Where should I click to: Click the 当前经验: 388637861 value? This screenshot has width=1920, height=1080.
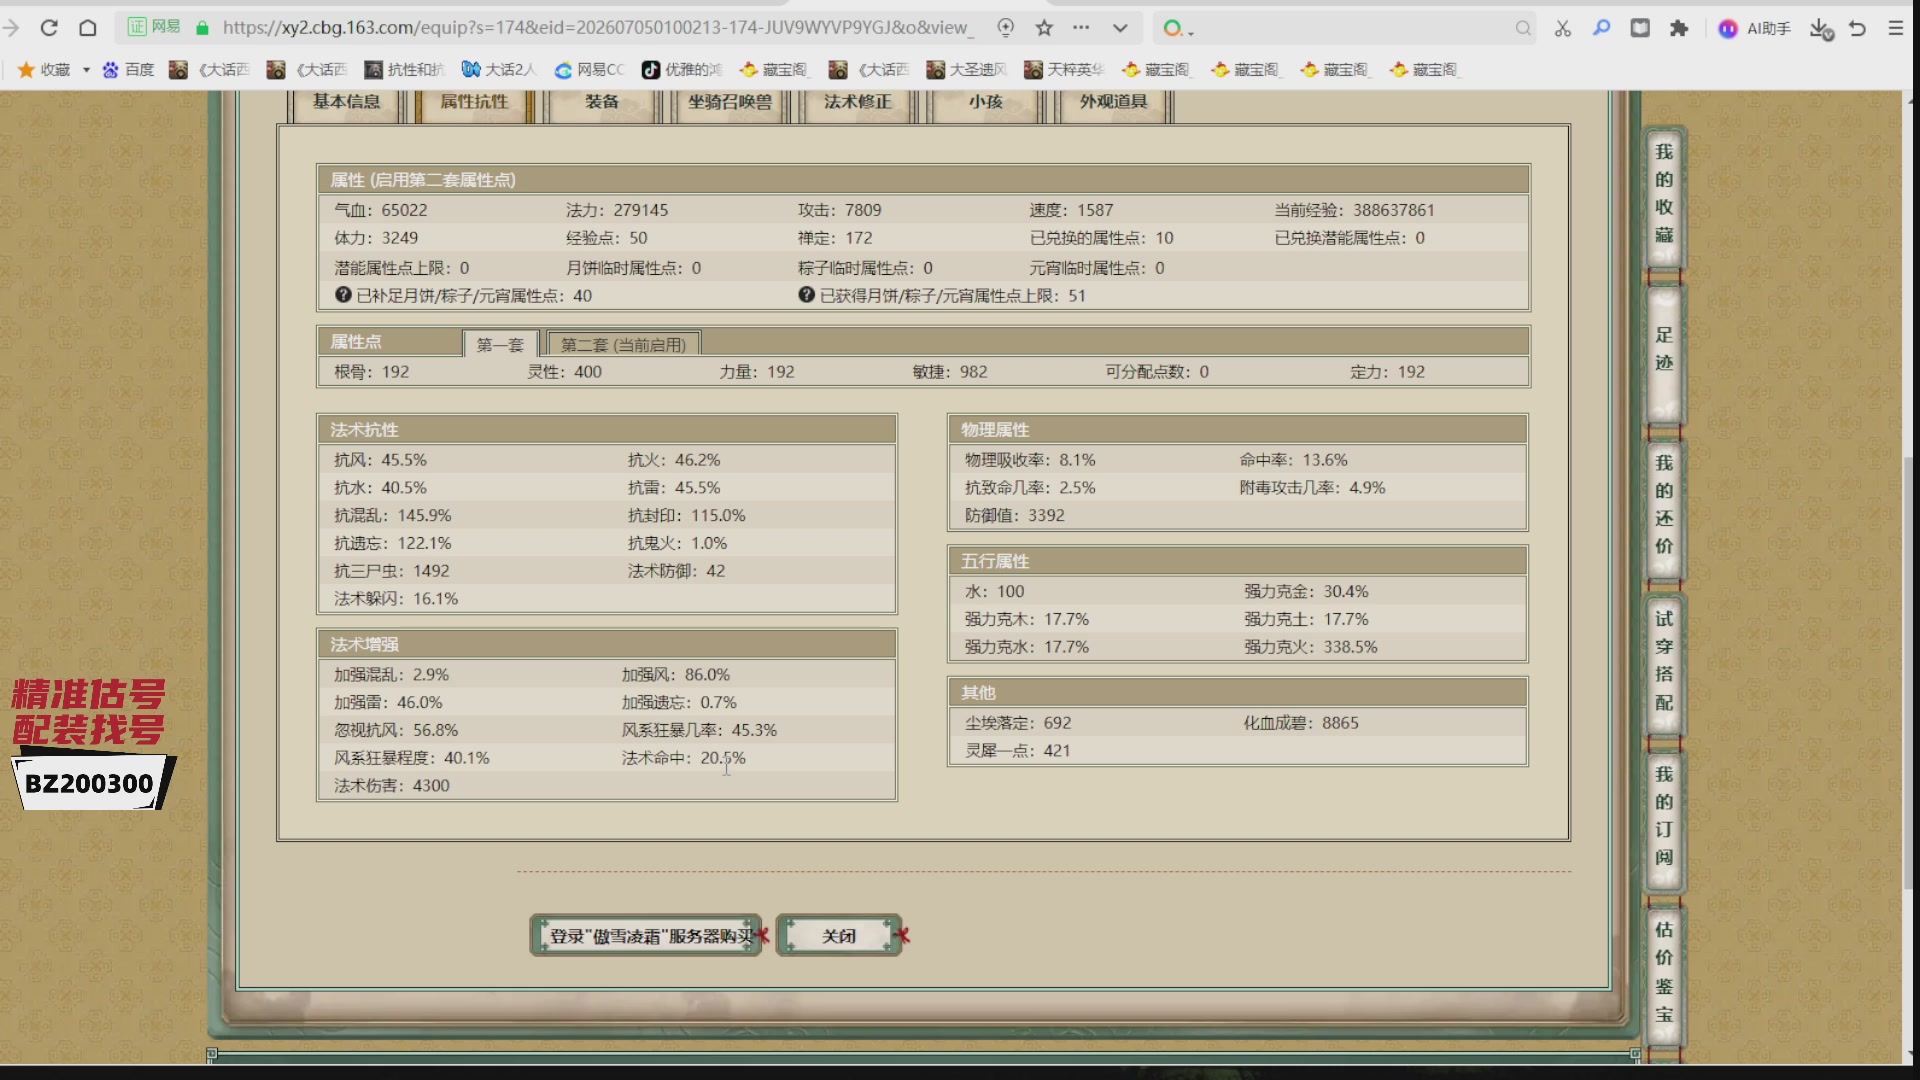[1354, 211]
